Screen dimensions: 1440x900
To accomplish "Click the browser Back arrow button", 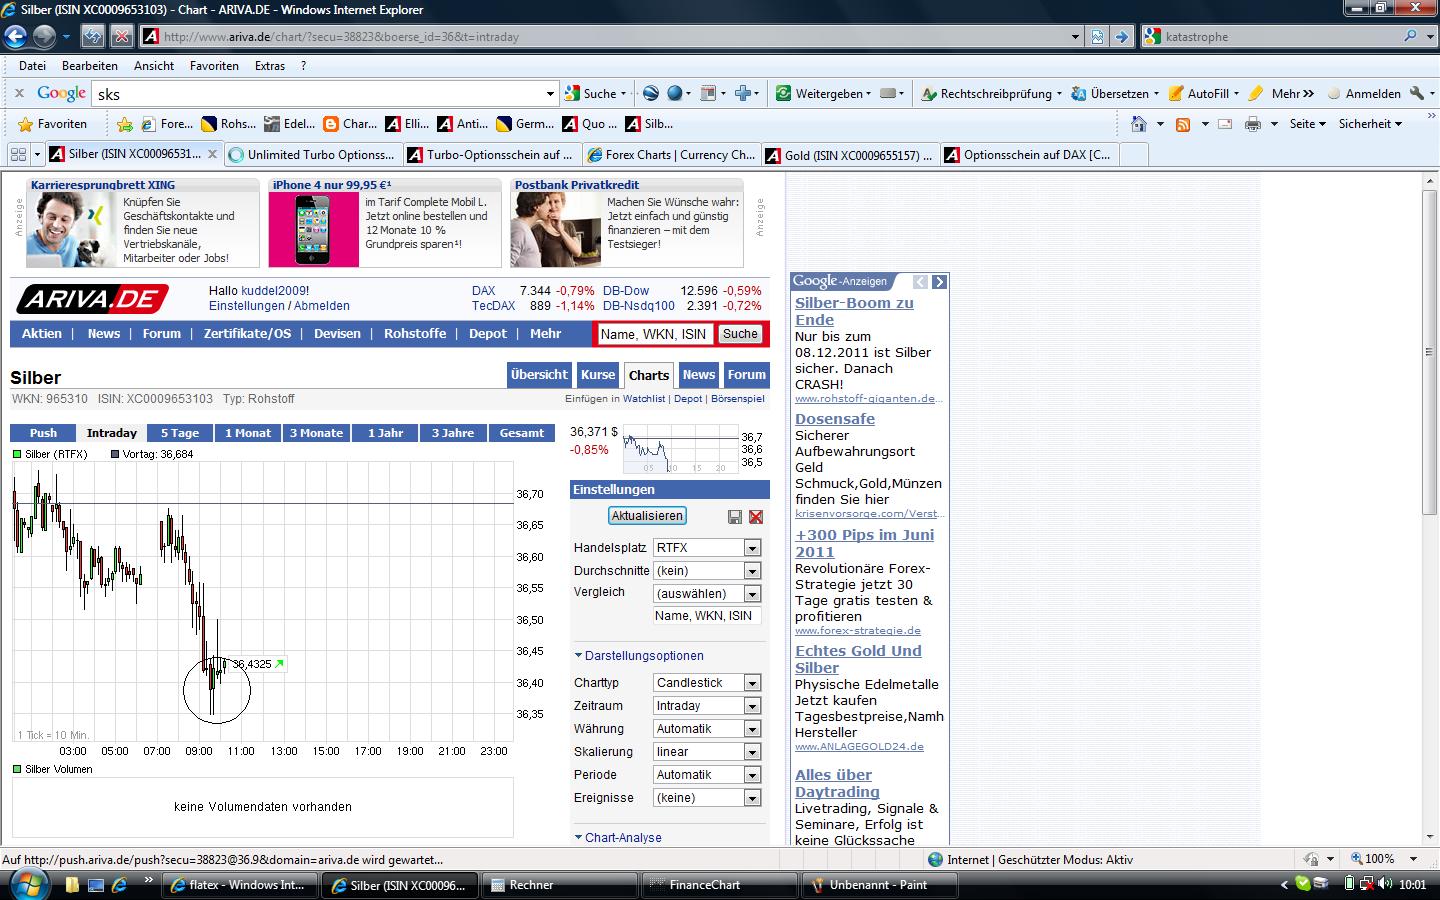I will pos(15,37).
